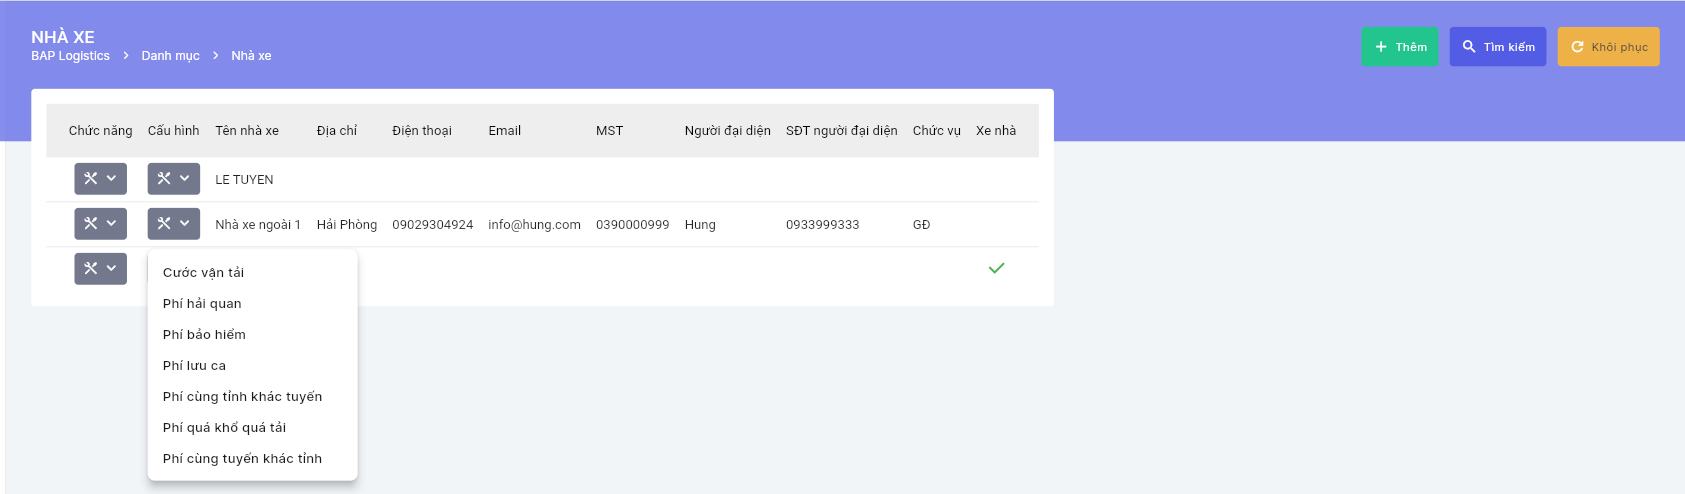Choose Phí hải quan menu option

click(202, 304)
